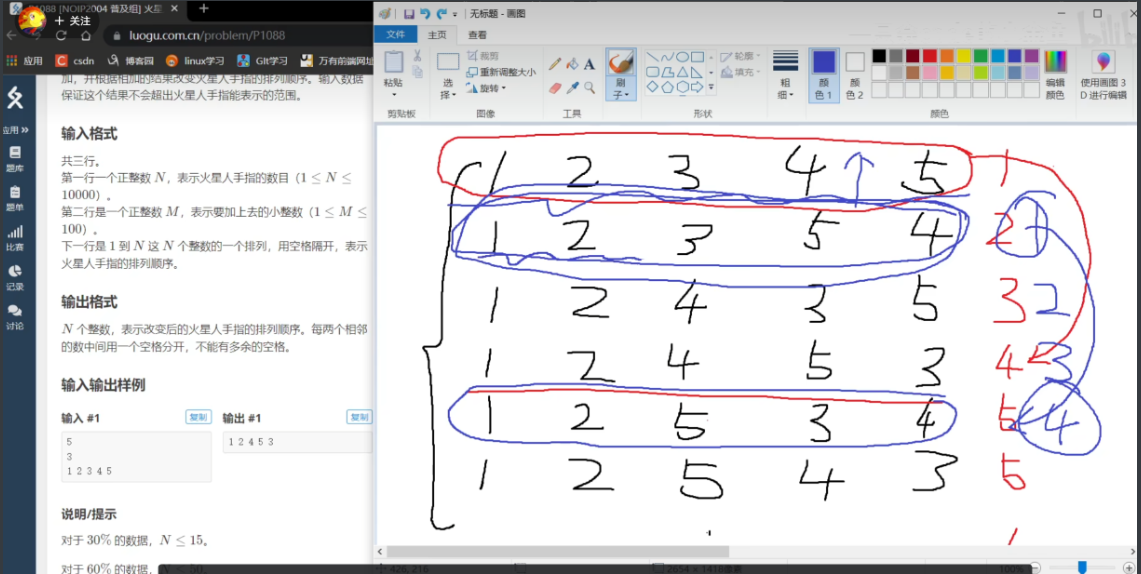
Task: Click the Copy icon below scissors
Action: click(418, 71)
